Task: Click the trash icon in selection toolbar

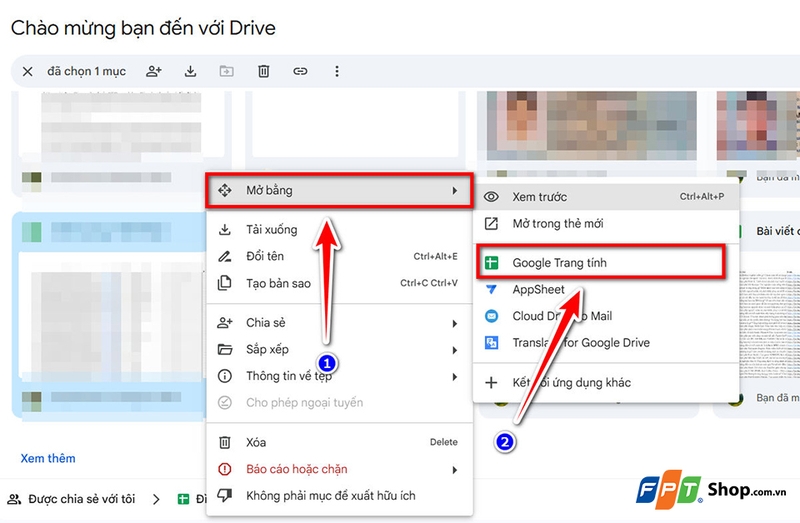Action: click(x=263, y=71)
